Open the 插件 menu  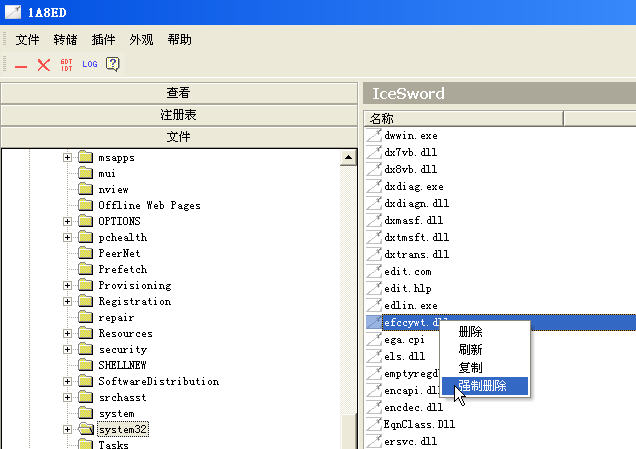tap(103, 40)
